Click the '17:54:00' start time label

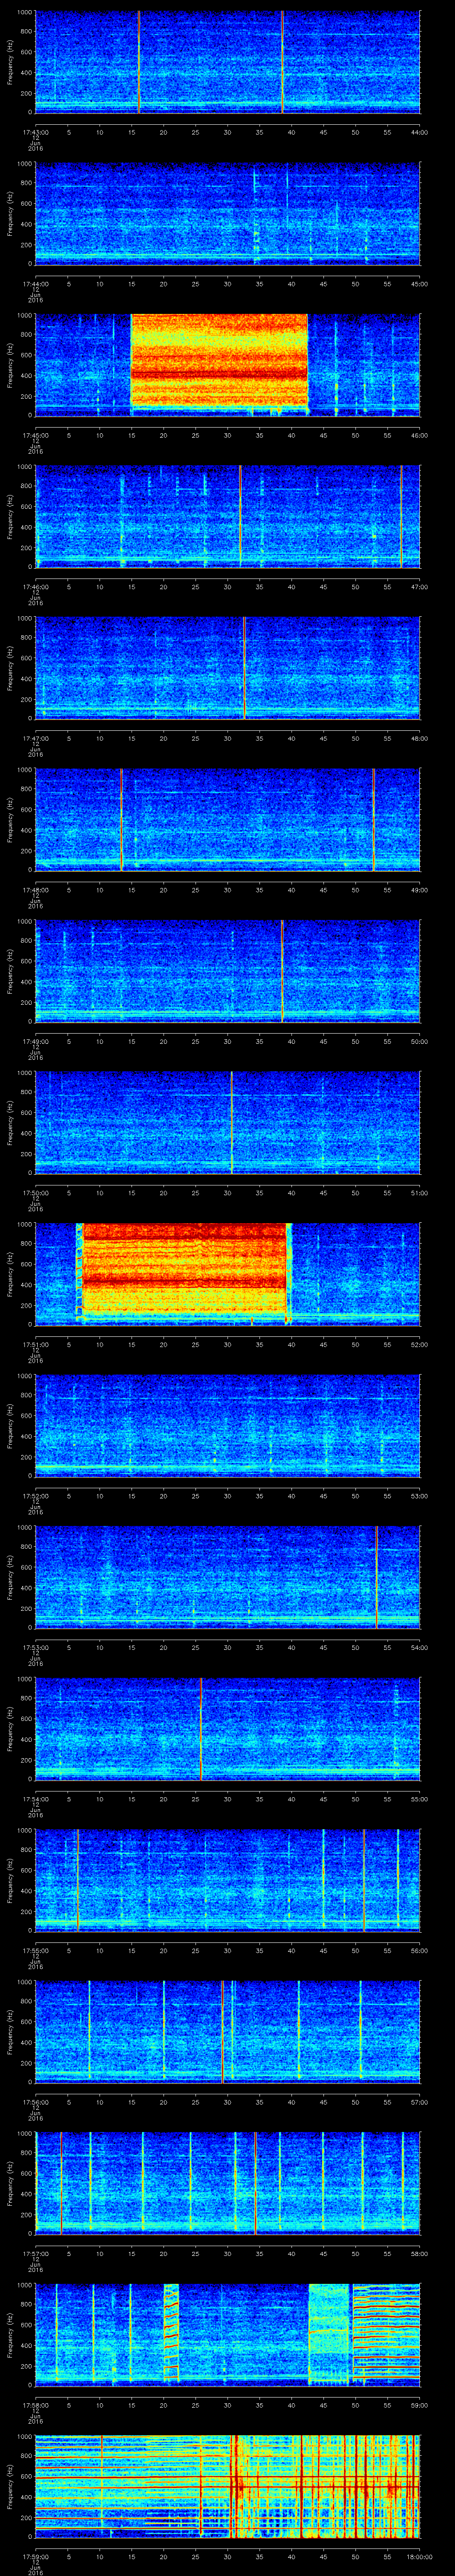pos(36,1798)
